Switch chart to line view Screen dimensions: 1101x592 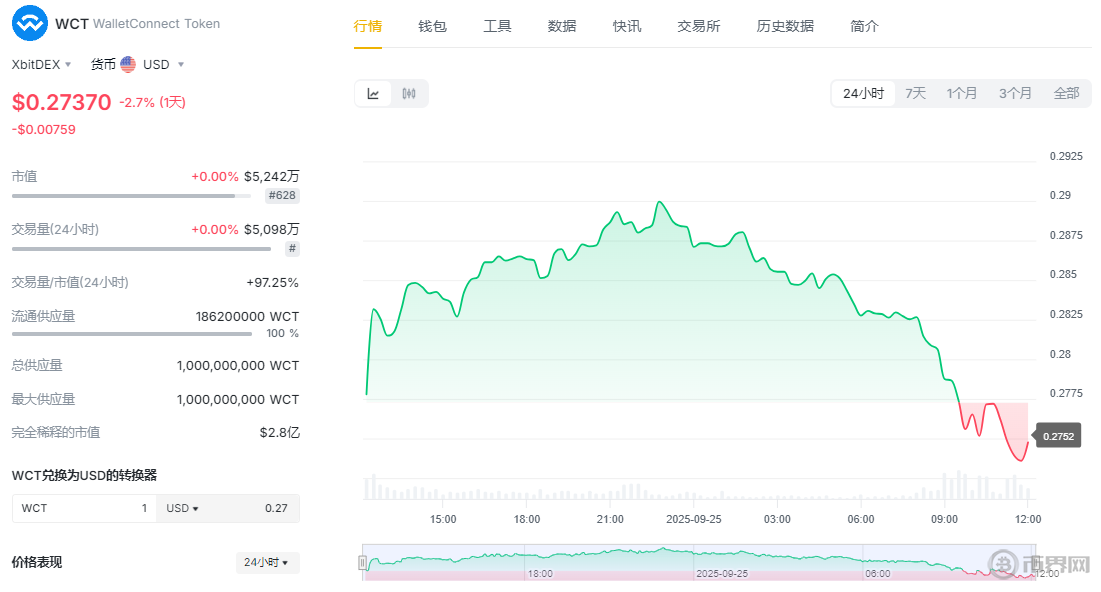click(x=373, y=94)
